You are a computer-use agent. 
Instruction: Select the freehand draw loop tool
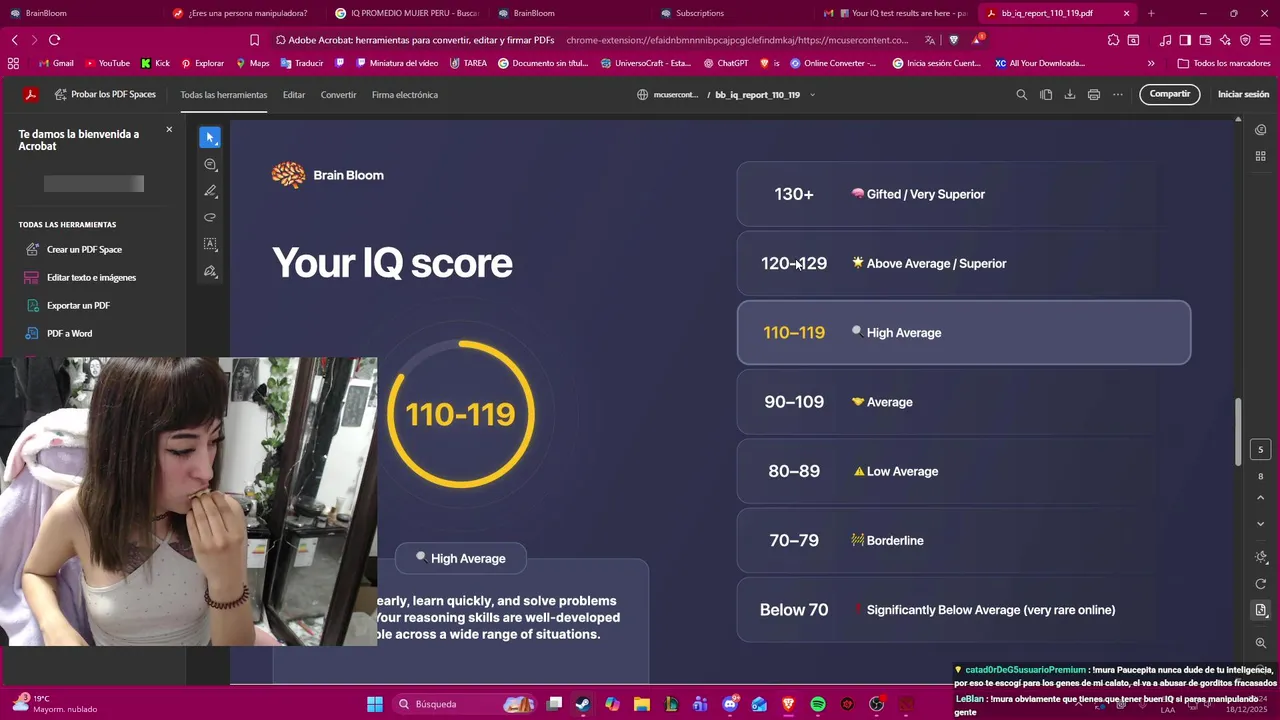210,217
